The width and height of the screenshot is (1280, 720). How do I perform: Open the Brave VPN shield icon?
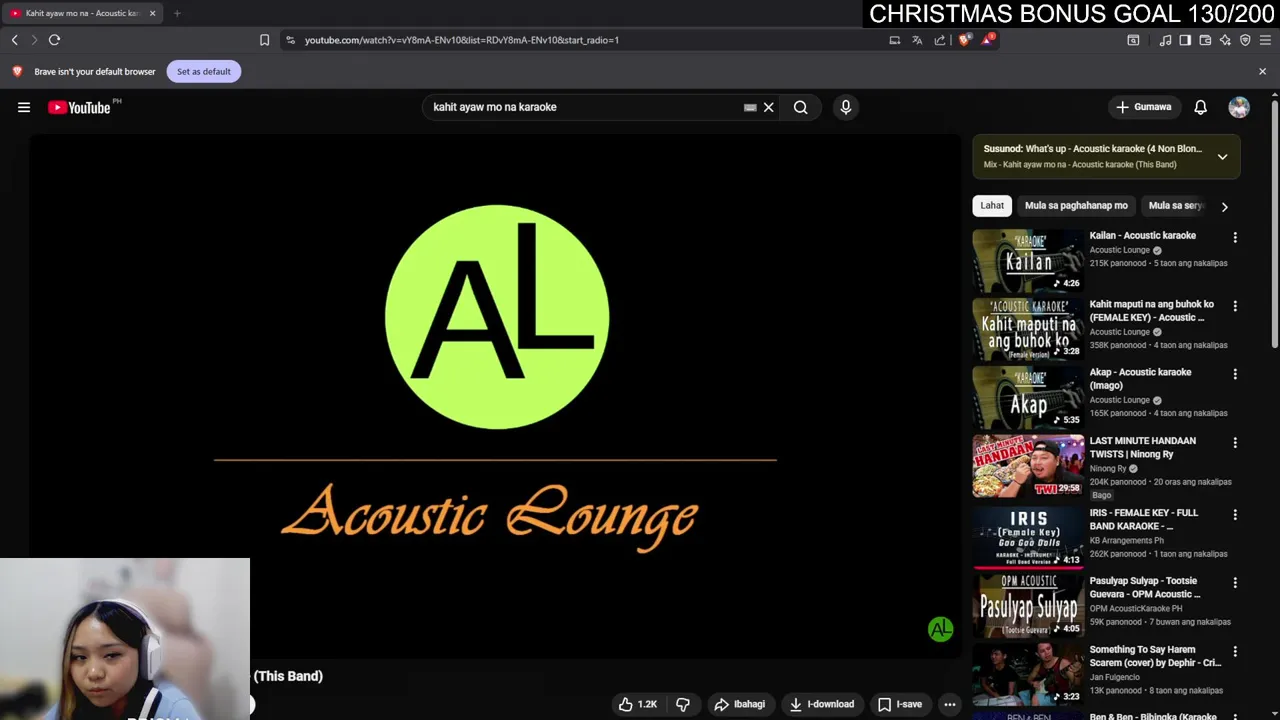1245,40
